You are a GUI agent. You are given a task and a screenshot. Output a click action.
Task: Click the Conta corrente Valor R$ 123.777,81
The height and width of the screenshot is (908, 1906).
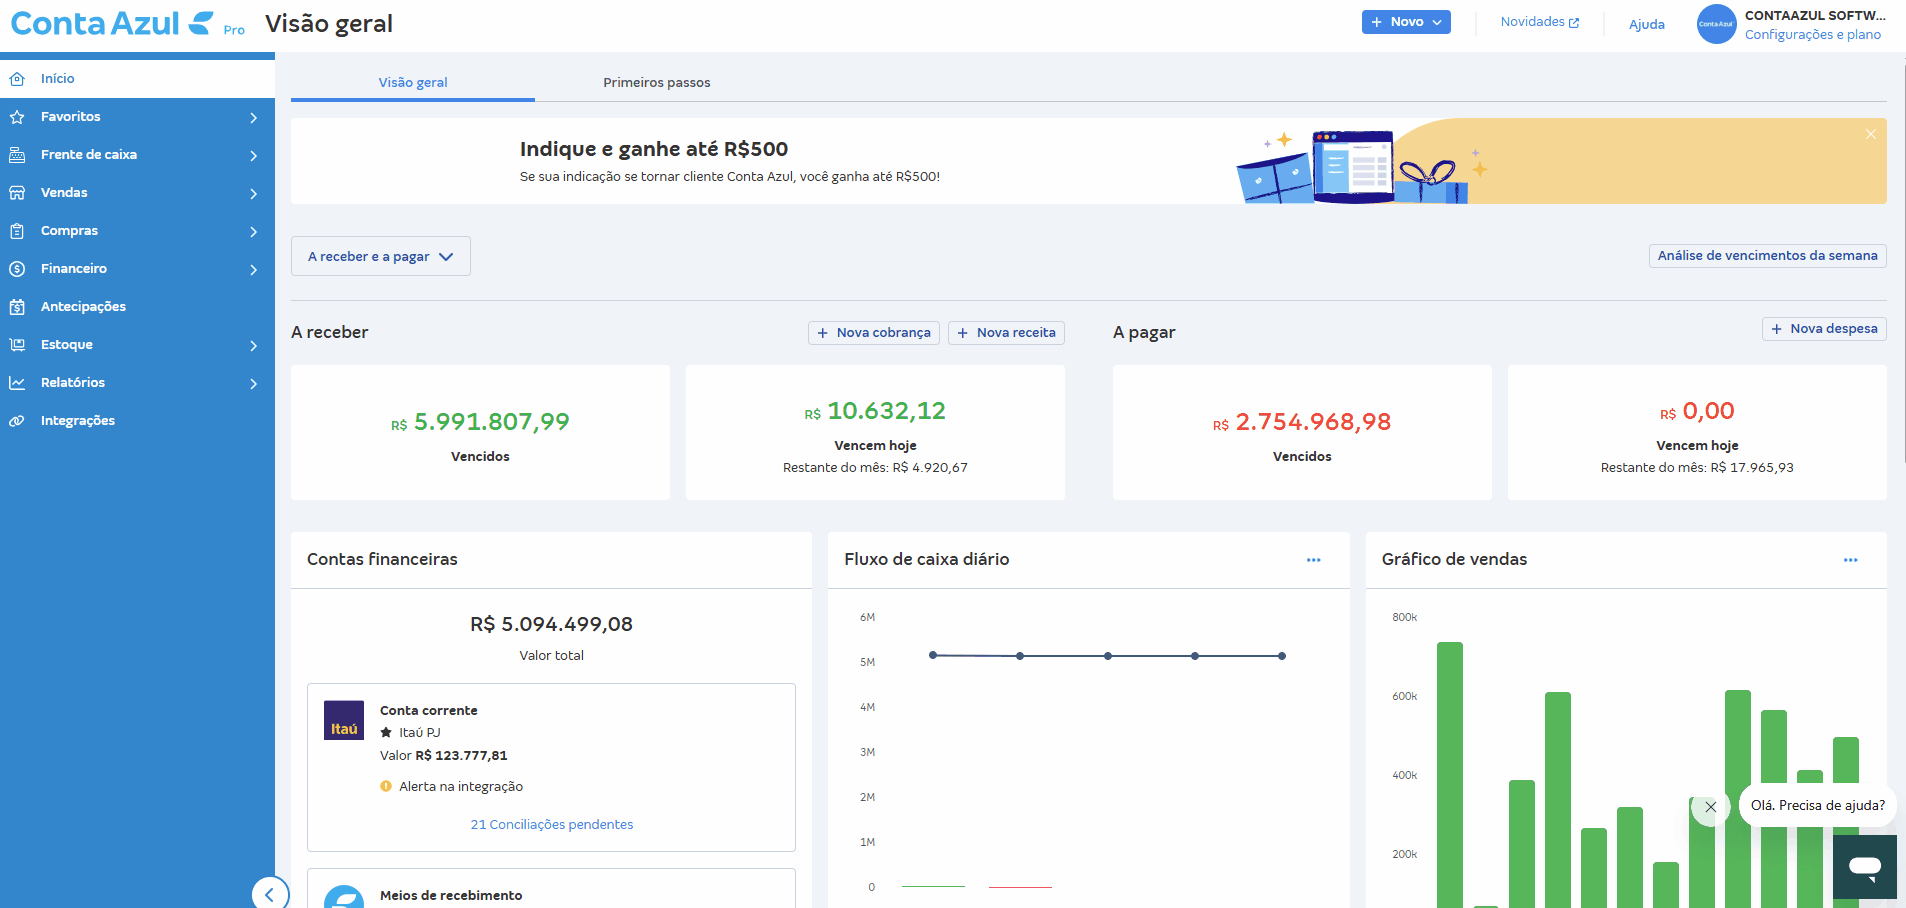coord(443,755)
